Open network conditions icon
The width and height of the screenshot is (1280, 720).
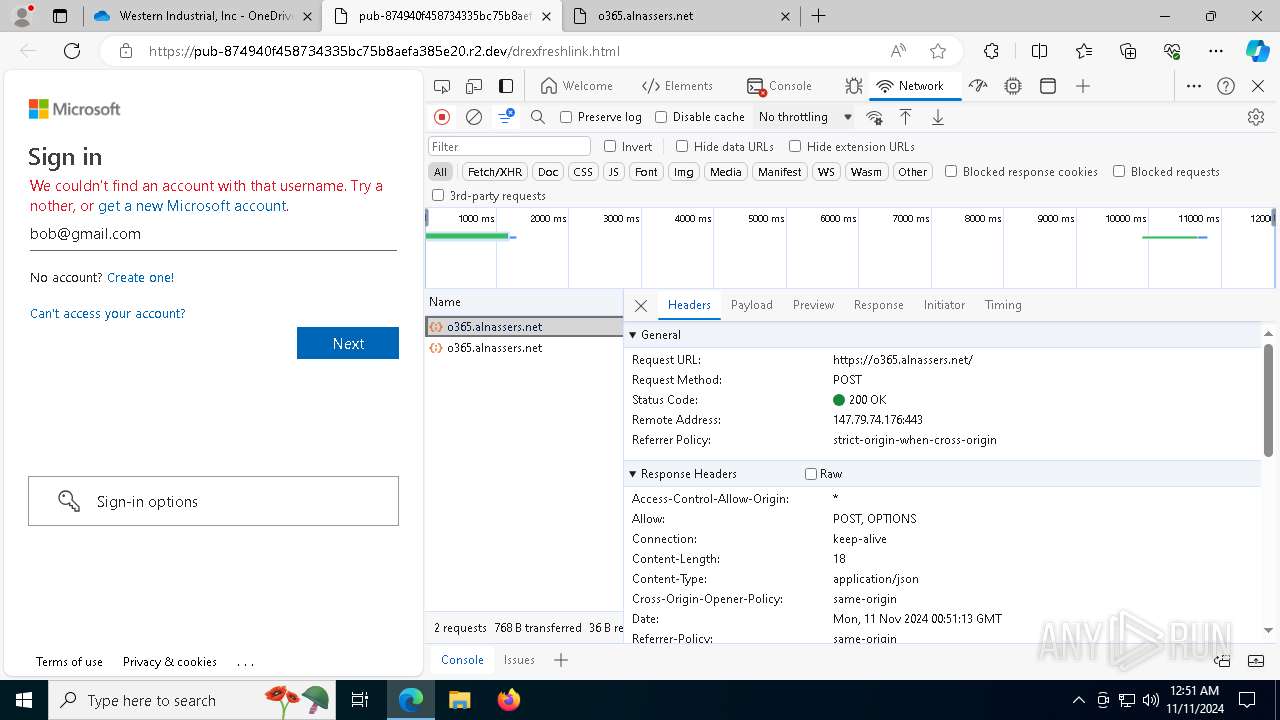(874, 117)
